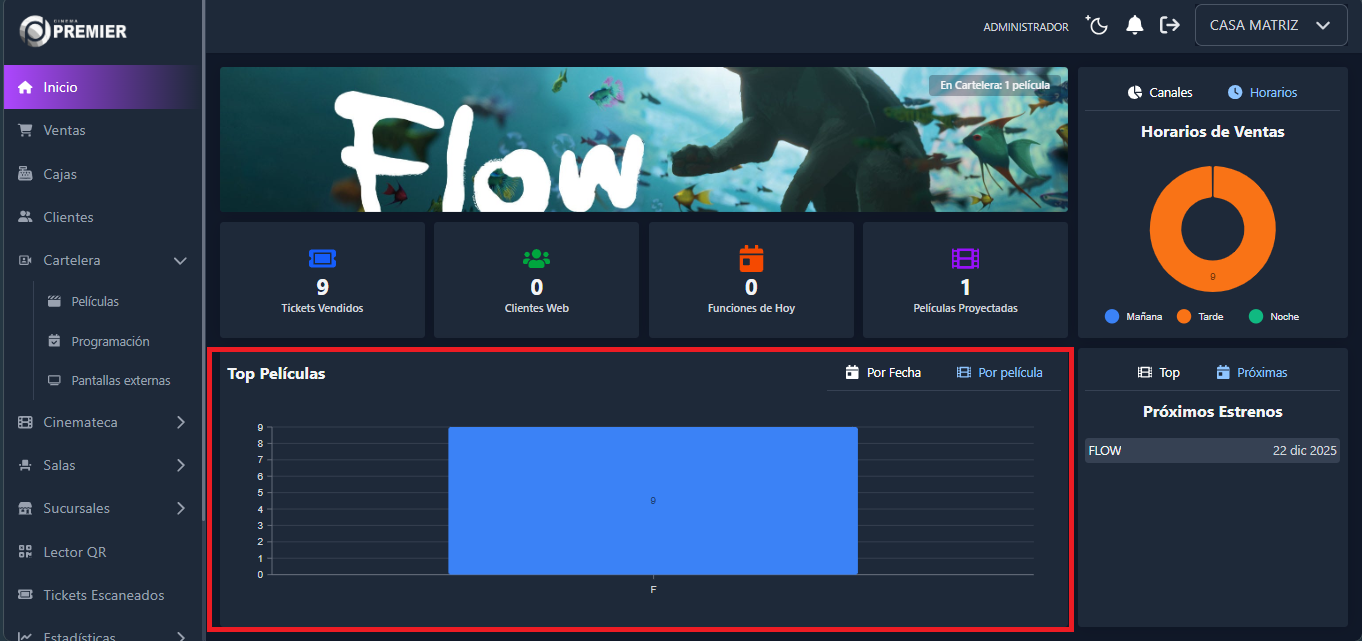The height and width of the screenshot is (641, 1362).
Task: Toggle dark mode with the moon icon
Action: pos(1098,26)
